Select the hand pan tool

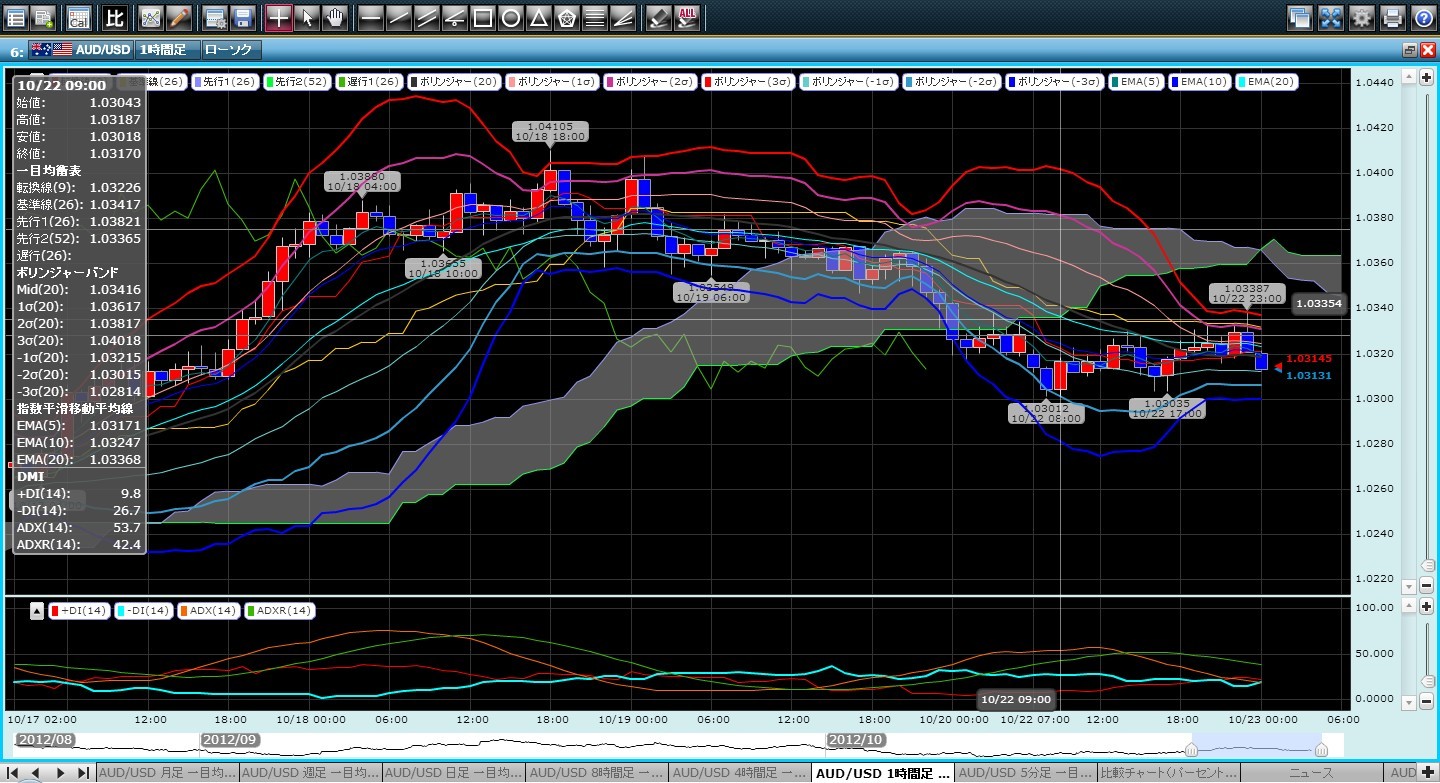coord(337,17)
